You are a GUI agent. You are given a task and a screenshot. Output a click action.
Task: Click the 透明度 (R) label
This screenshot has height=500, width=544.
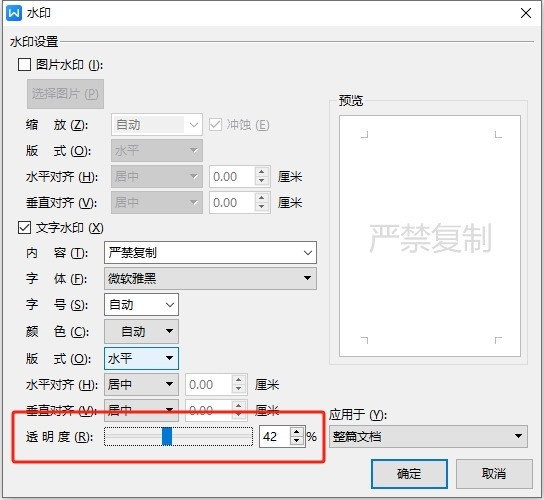tap(60, 437)
